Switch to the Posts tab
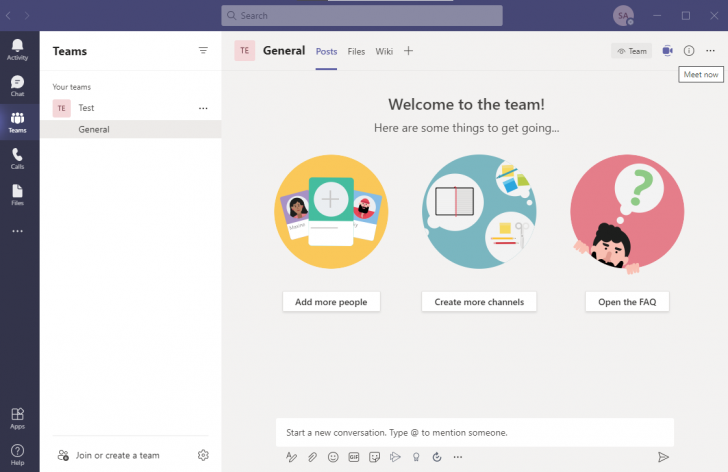728x472 pixels. point(326,52)
